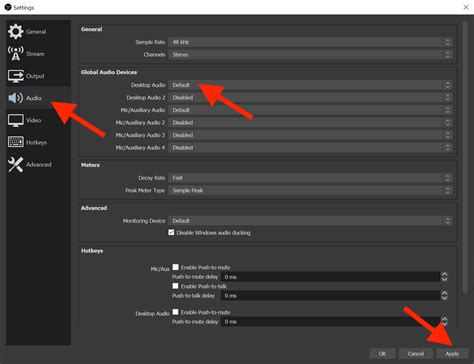474x364 pixels.
Task: Adjust Mic/Aux Push-to-mute delay stepper arrows
Action: pyautogui.click(x=444, y=277)
